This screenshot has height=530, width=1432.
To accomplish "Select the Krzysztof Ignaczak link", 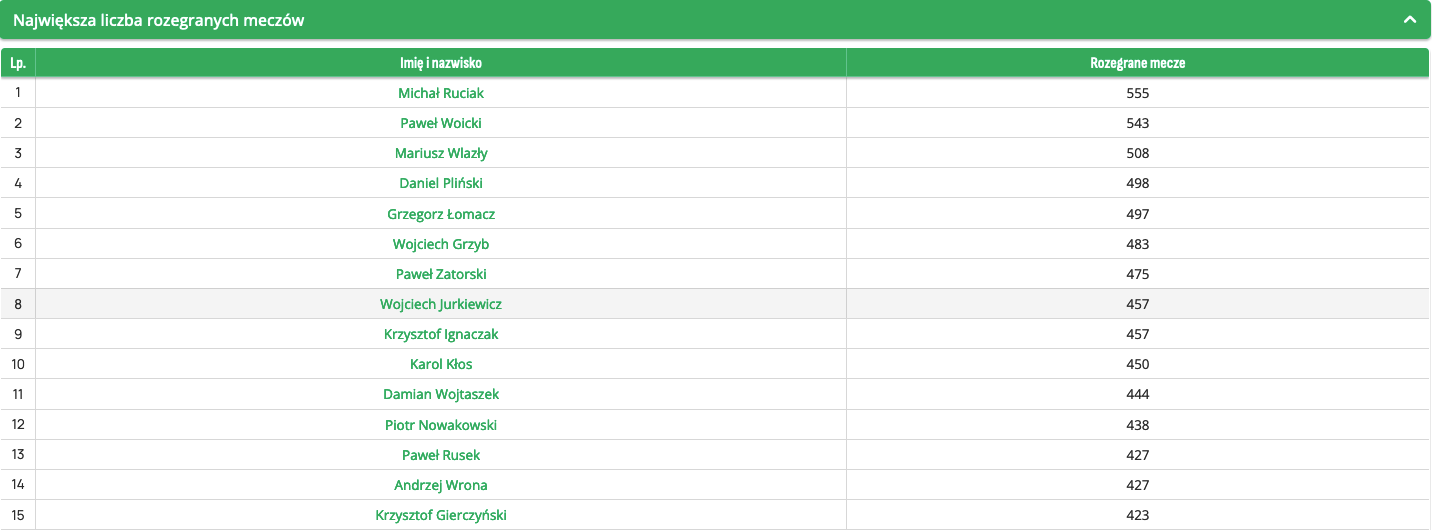I will pyautogui.click(x=441, y=334).
